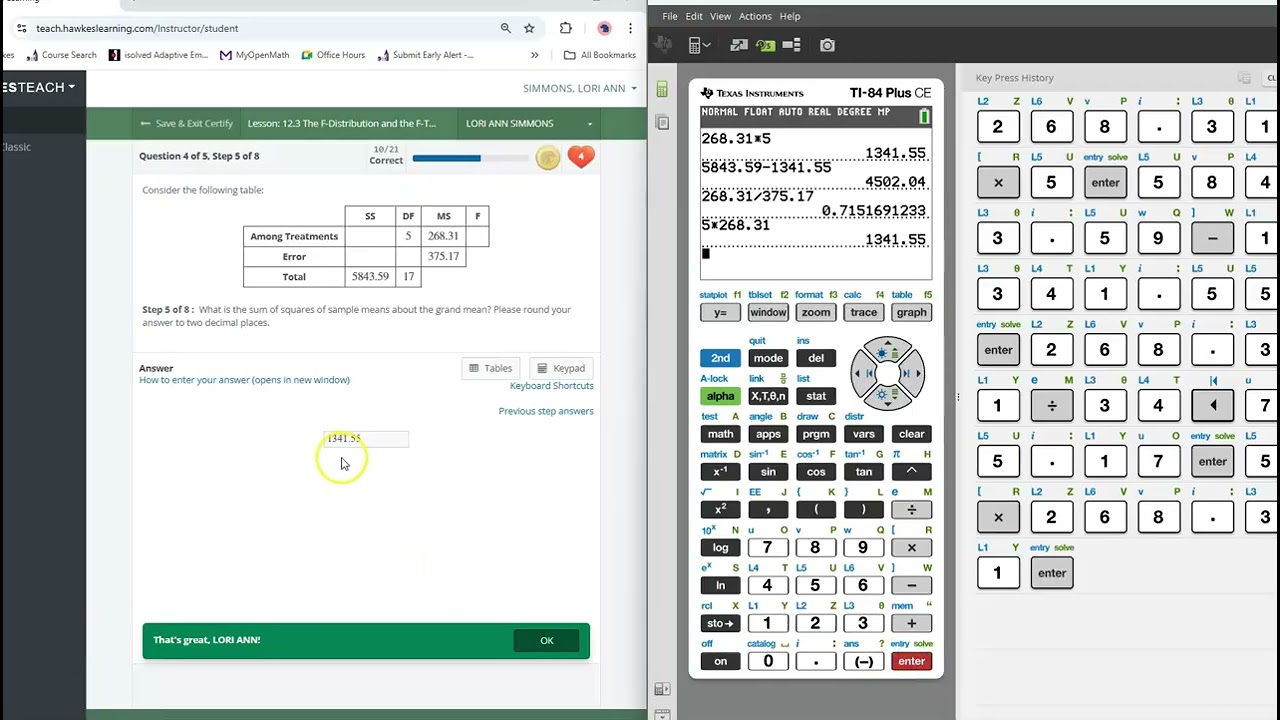Open the Edit menu in emulator
The height and width of the screenshot is (720, 1280).
694,16
